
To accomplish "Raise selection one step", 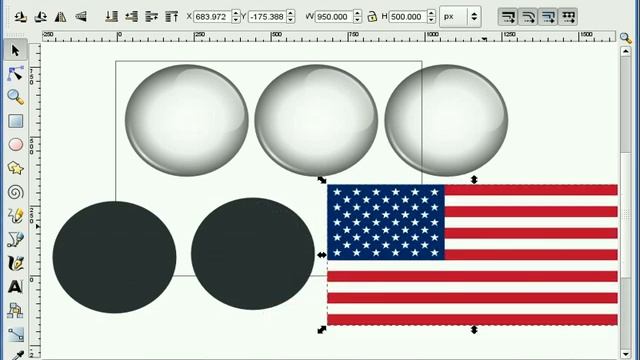I will click(x=151, y=17).
